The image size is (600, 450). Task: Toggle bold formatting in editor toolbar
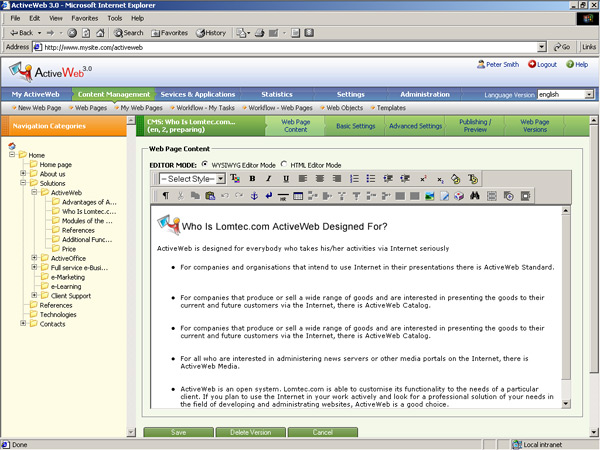tap(252, 179)
